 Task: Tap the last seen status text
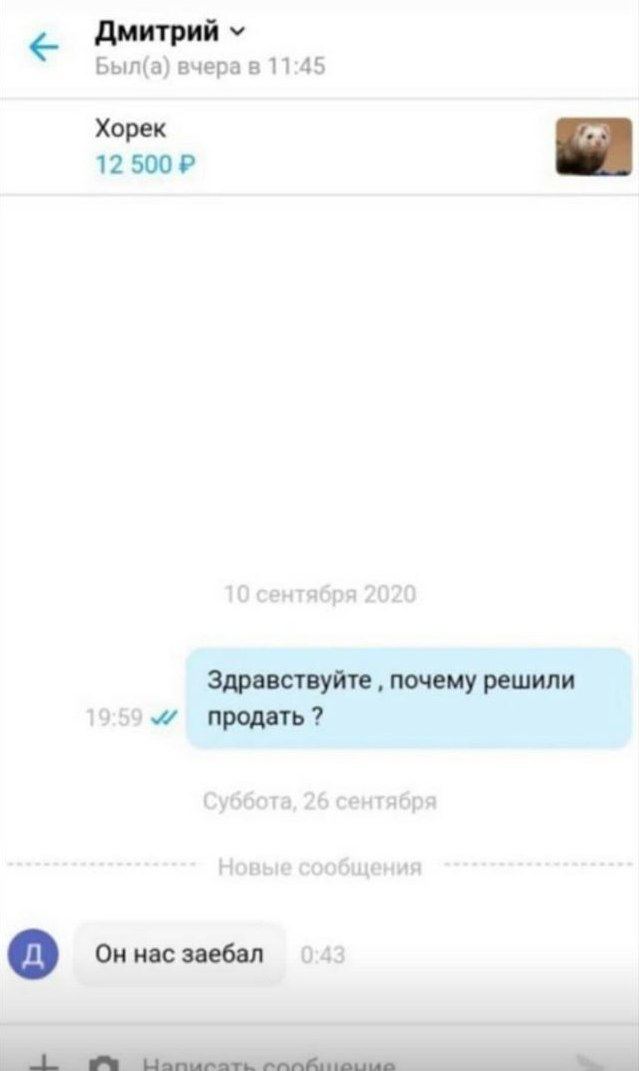(x=210, y=66)
